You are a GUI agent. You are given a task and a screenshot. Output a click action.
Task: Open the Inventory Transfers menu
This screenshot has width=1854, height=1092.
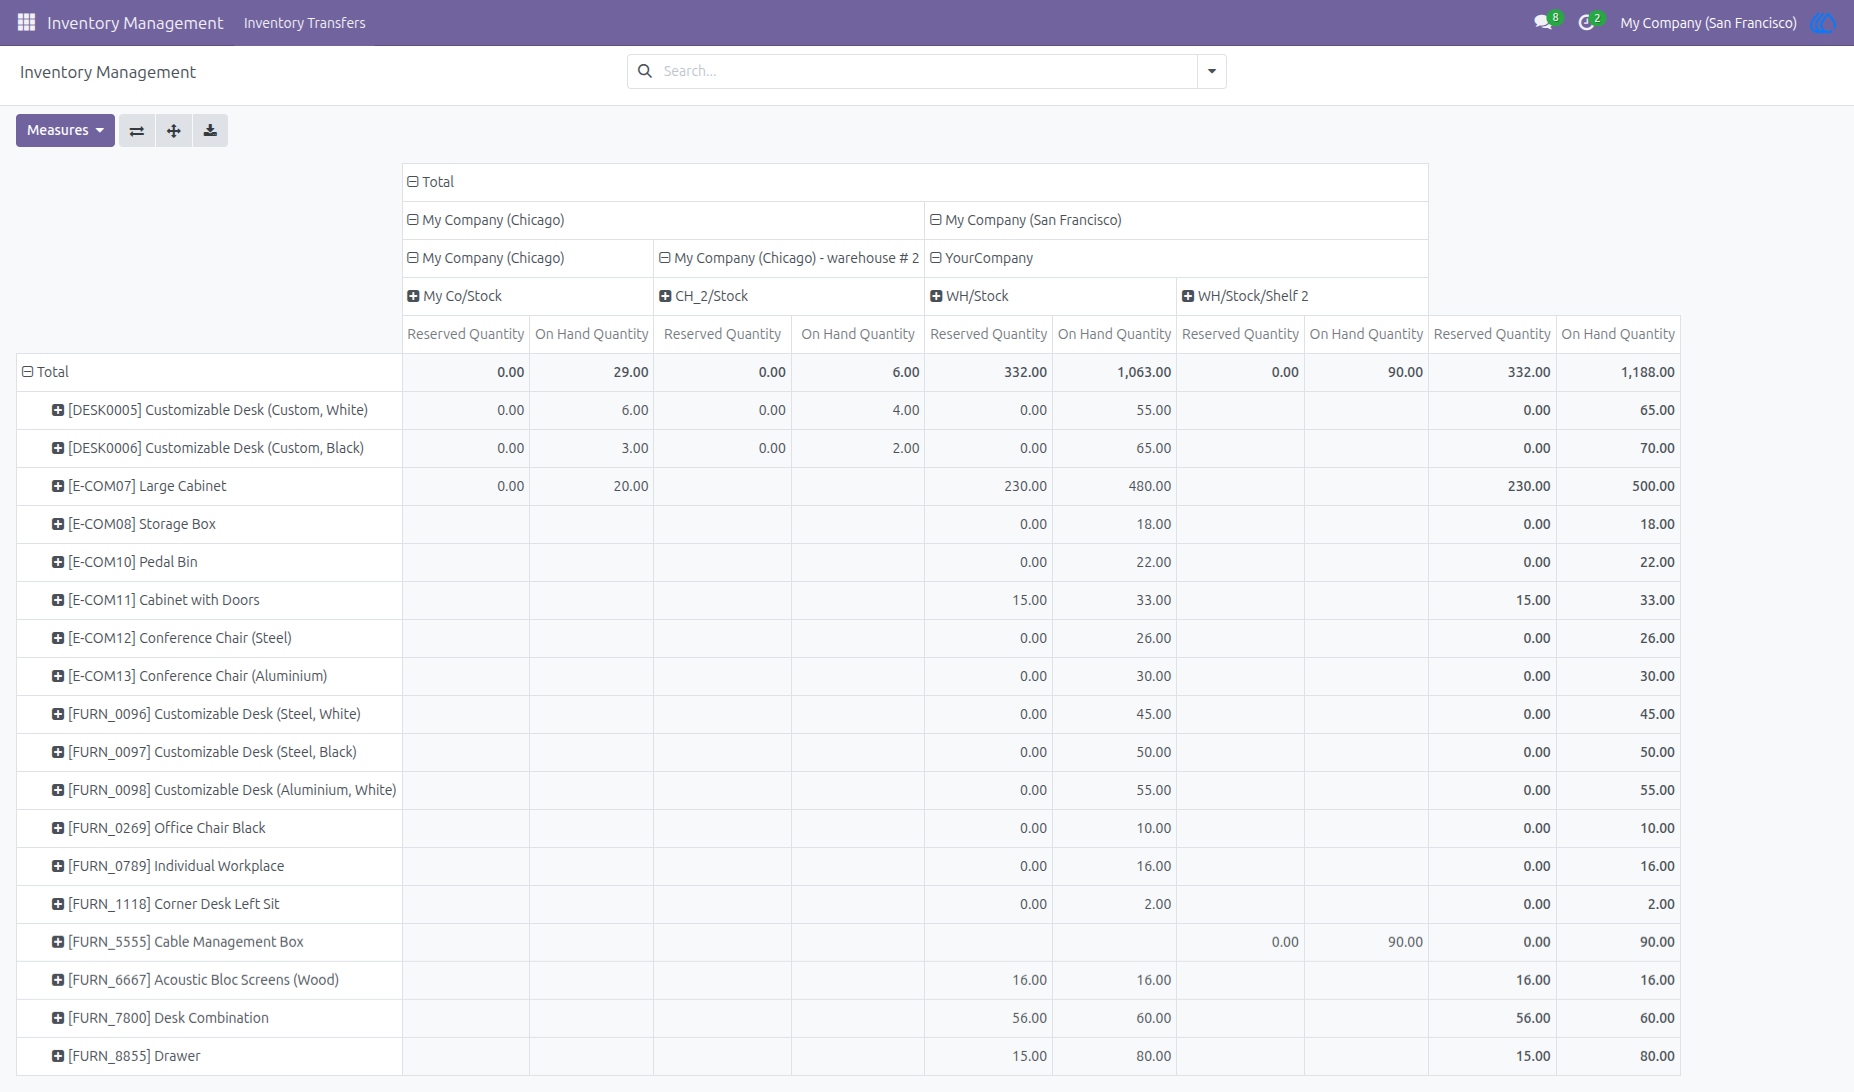(x=304, y=22)
